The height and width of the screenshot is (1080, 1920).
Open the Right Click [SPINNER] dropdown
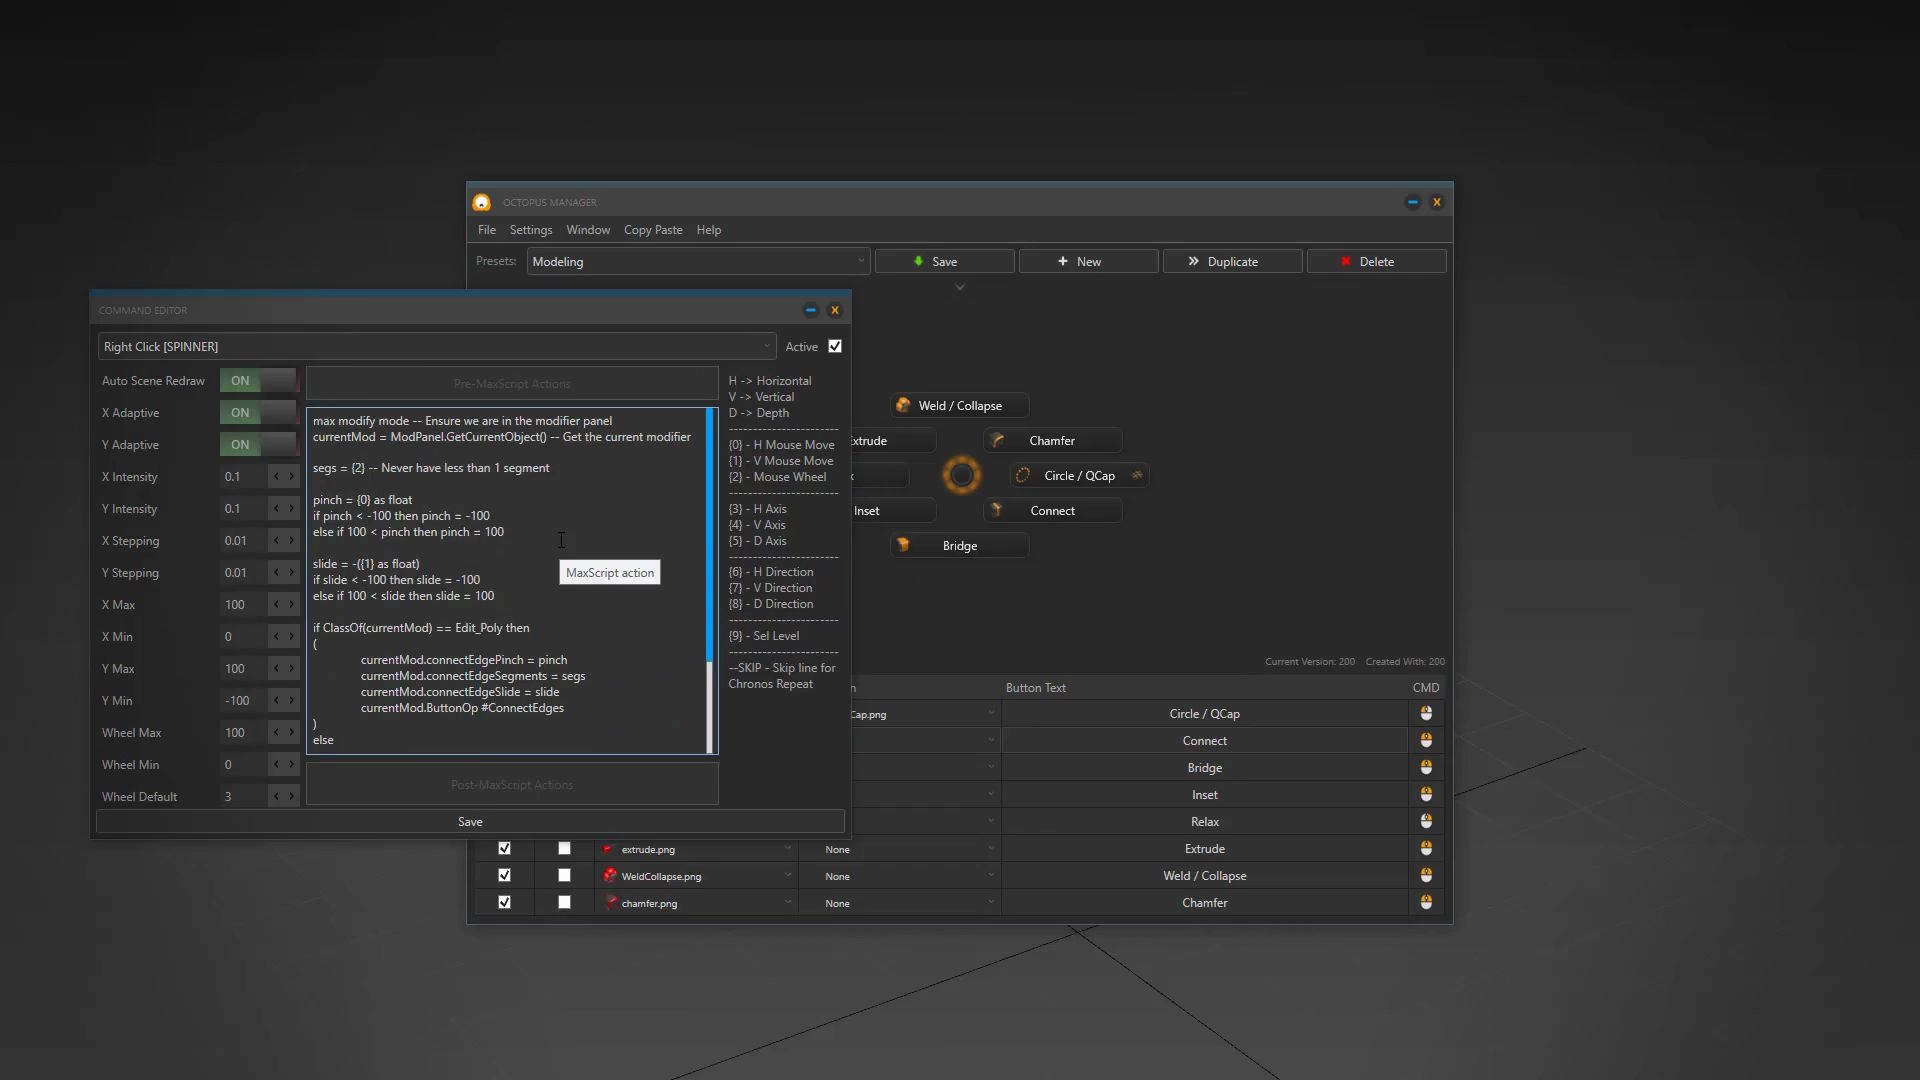tap(437, 346)
